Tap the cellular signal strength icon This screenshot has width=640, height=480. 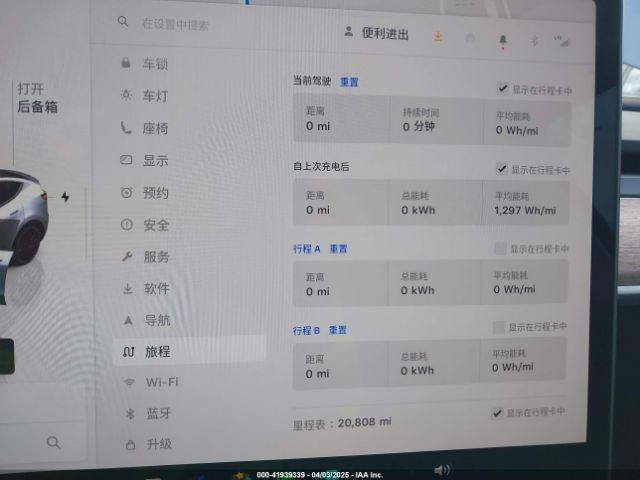(x=561, y=41)
